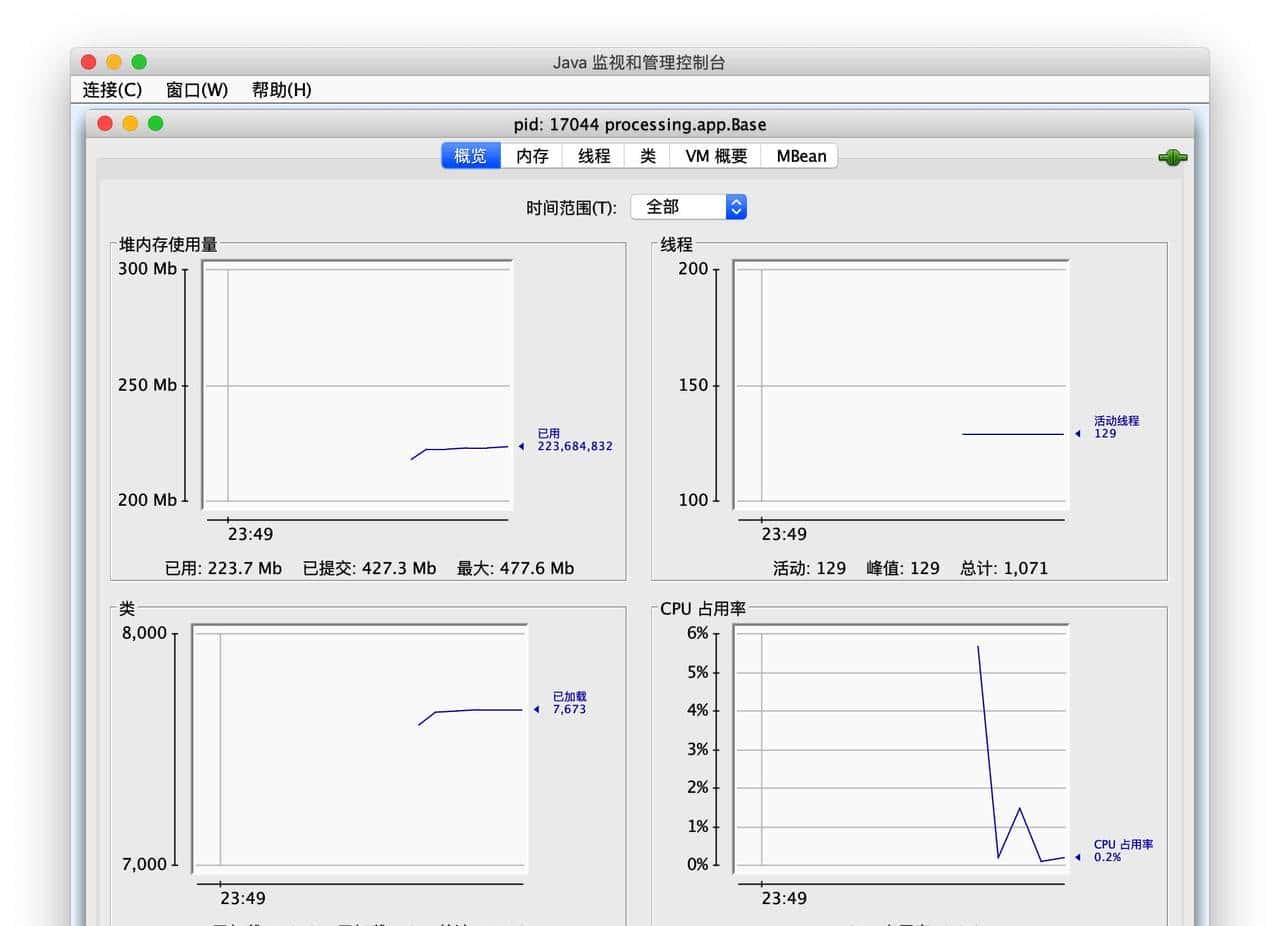Select the 概览 tab
This screenshot has height=926, width=1280.
tap(471, 156)
